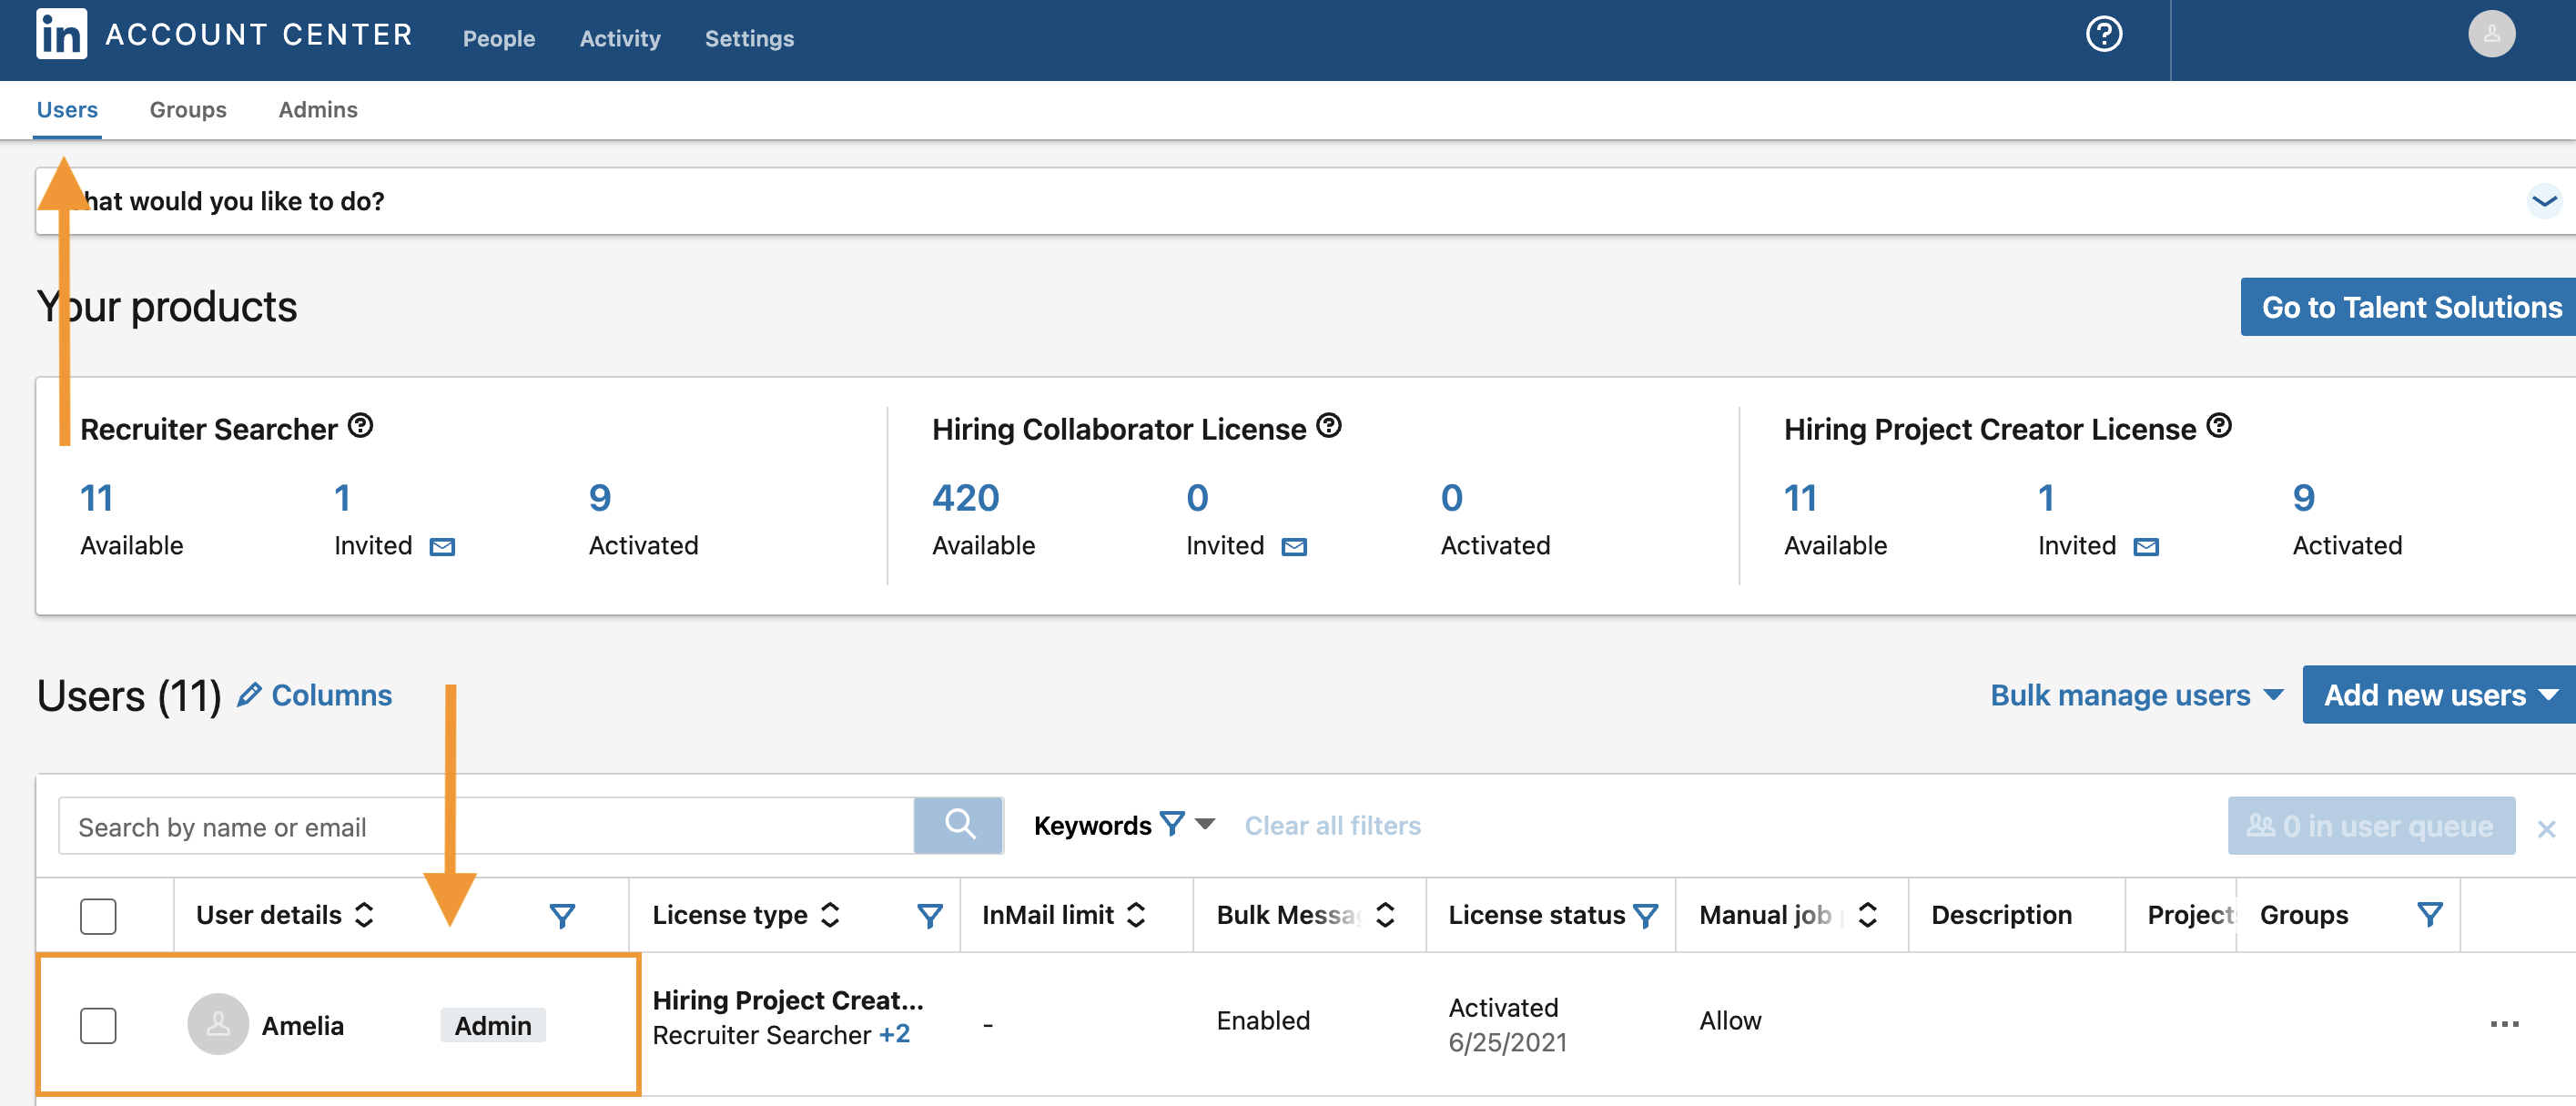Viewport: 2576px width, 1106px height.
Task: Click the Project column header
Action: [x=2190, y=914]
